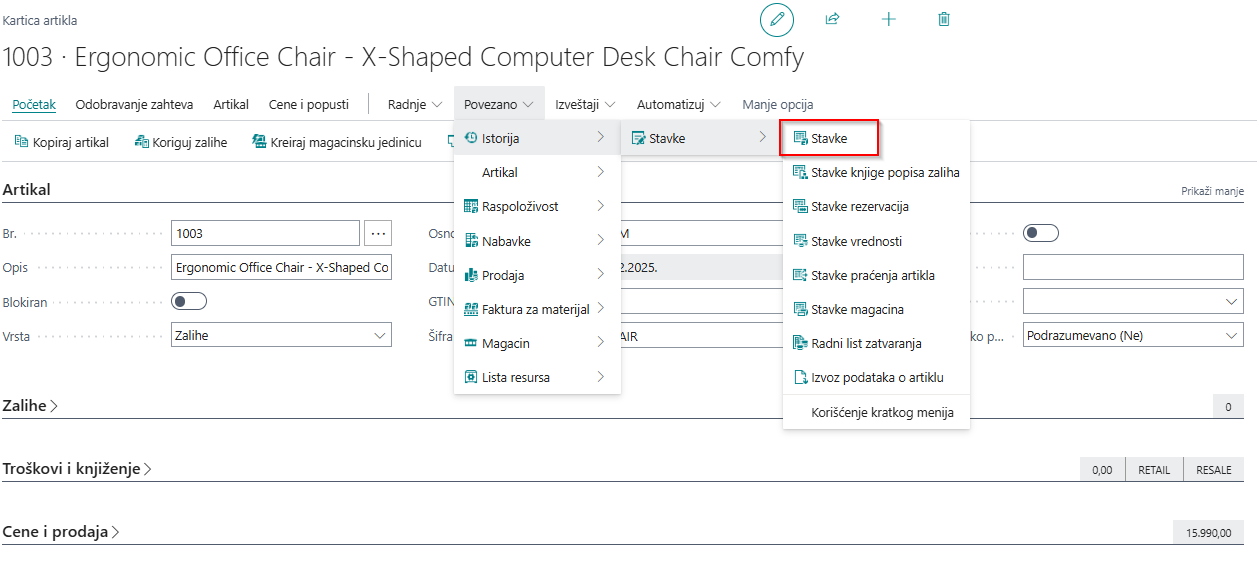Toggle the switch right of the submenu
Screen dimensions: 1257x572
(1040, 233)
